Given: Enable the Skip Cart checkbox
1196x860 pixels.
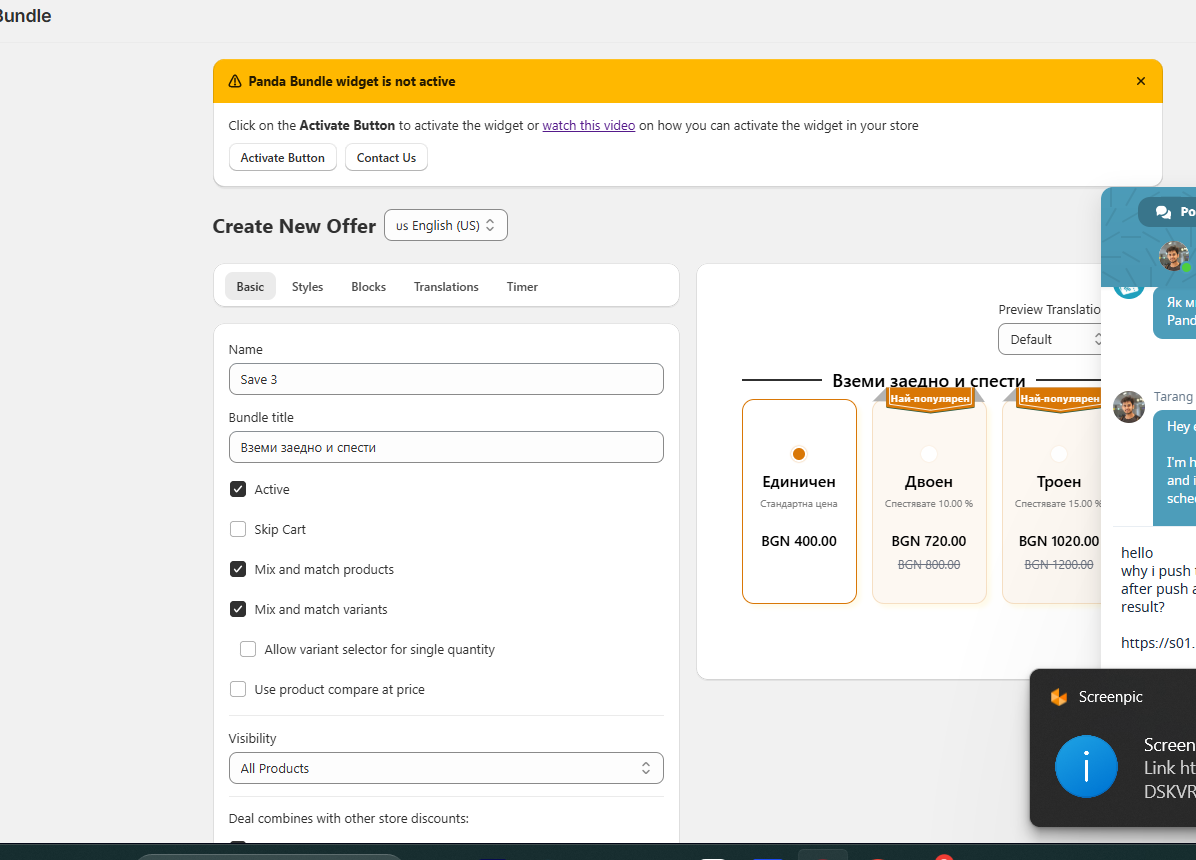Looking at the screenshot, I should [238, 529].
